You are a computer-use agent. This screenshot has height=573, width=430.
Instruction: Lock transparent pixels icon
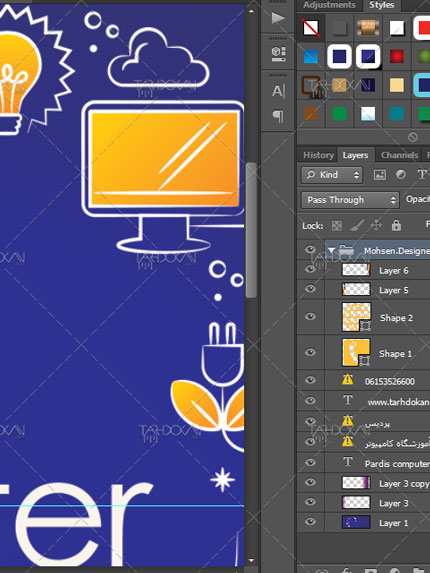(x=337, y=226)
